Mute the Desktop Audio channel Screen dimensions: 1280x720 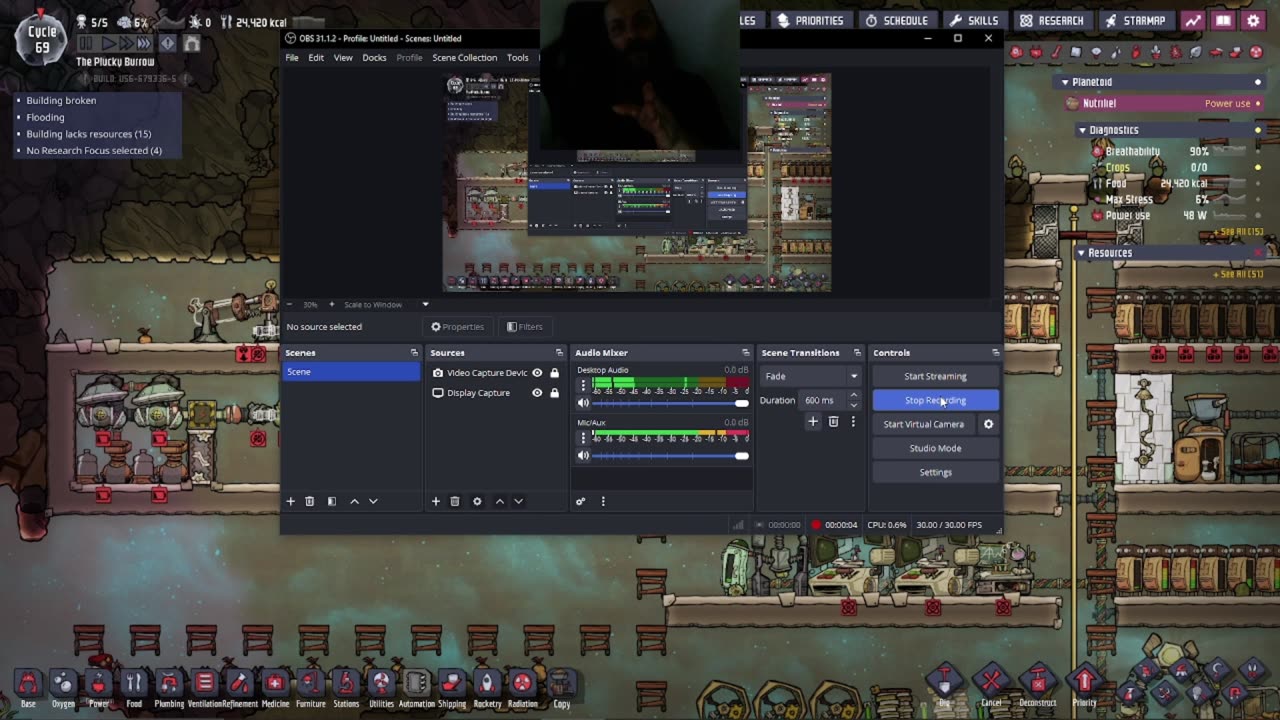click(x=584, y=403)
